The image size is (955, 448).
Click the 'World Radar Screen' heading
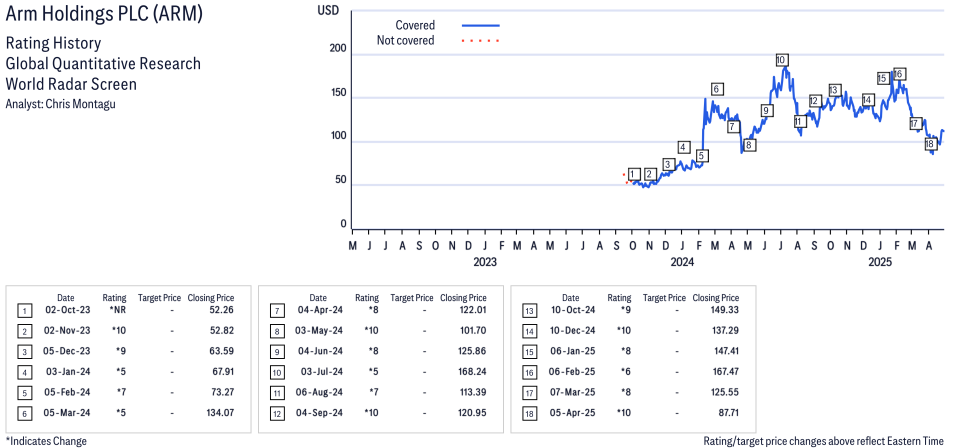71,83
